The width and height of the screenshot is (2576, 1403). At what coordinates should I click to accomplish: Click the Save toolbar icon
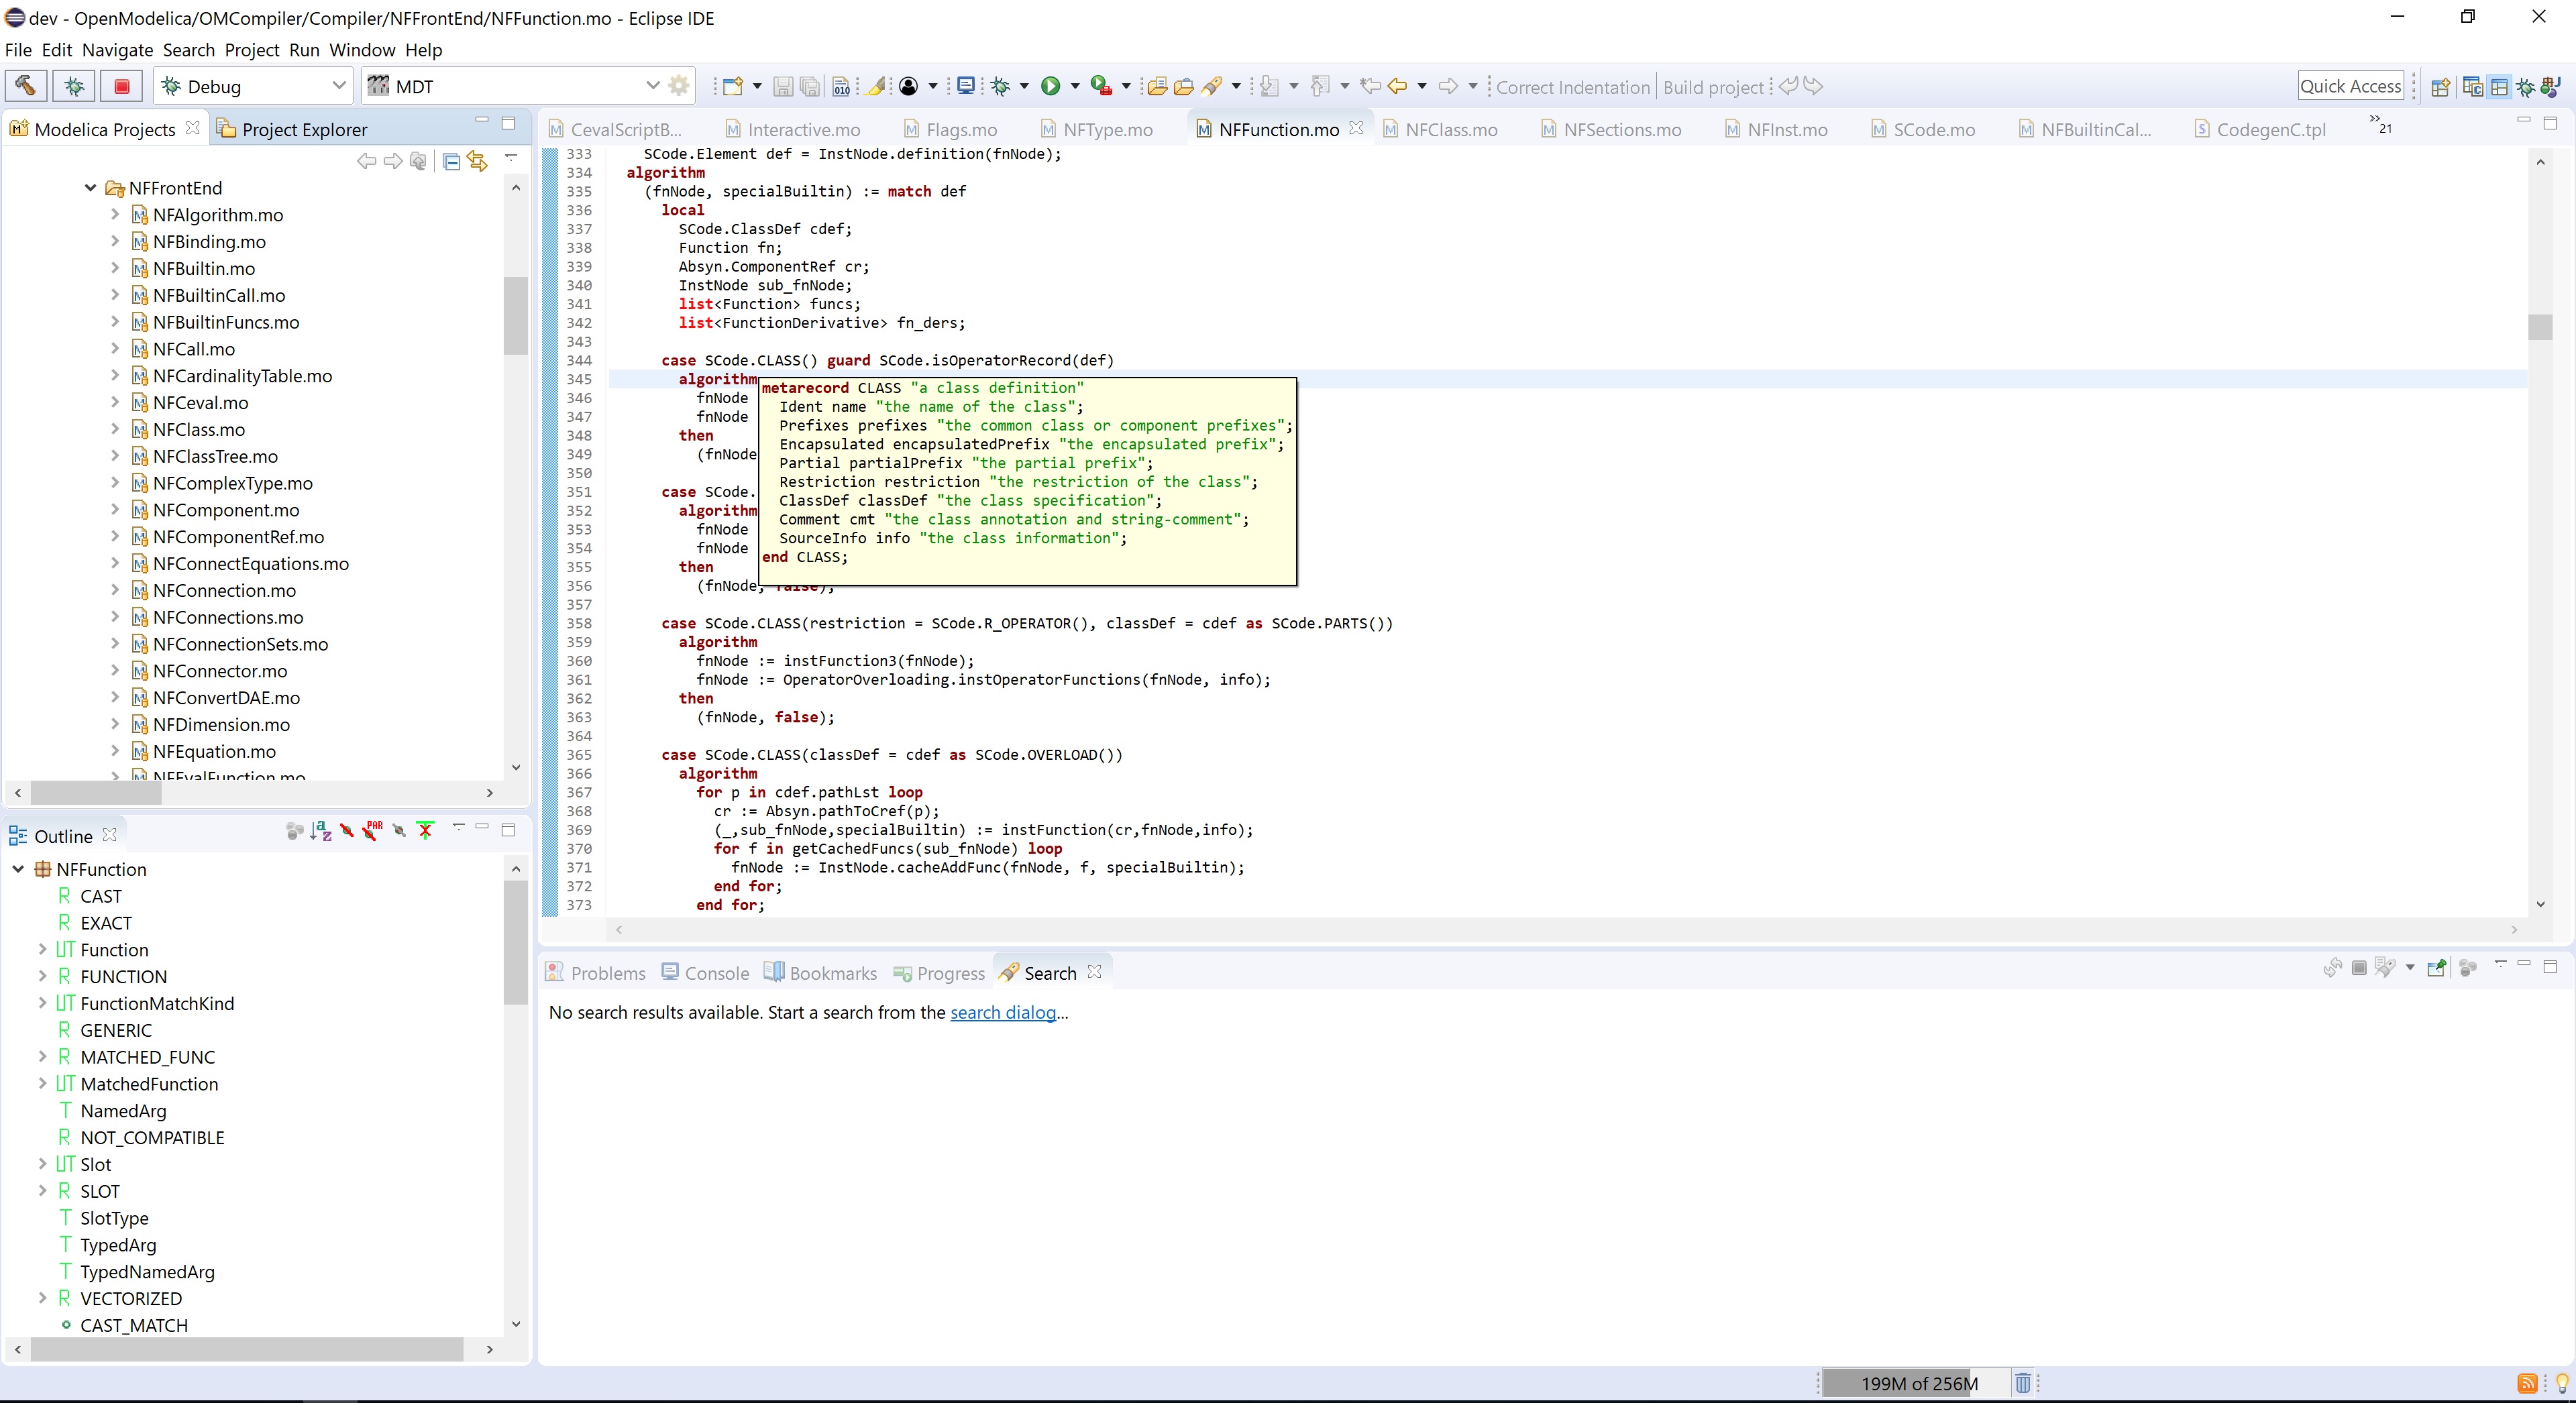pyautogui.click(x=783, y=87)
